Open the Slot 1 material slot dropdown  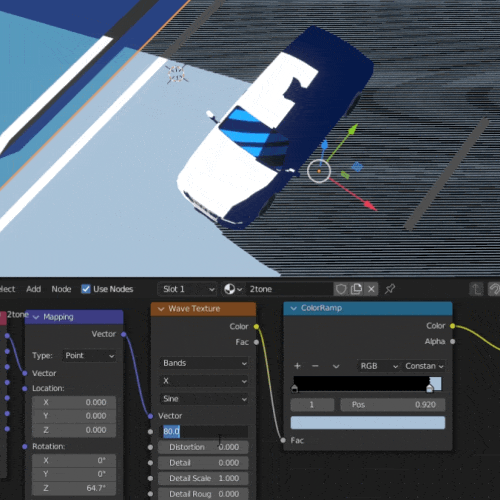tap(188, 289)
